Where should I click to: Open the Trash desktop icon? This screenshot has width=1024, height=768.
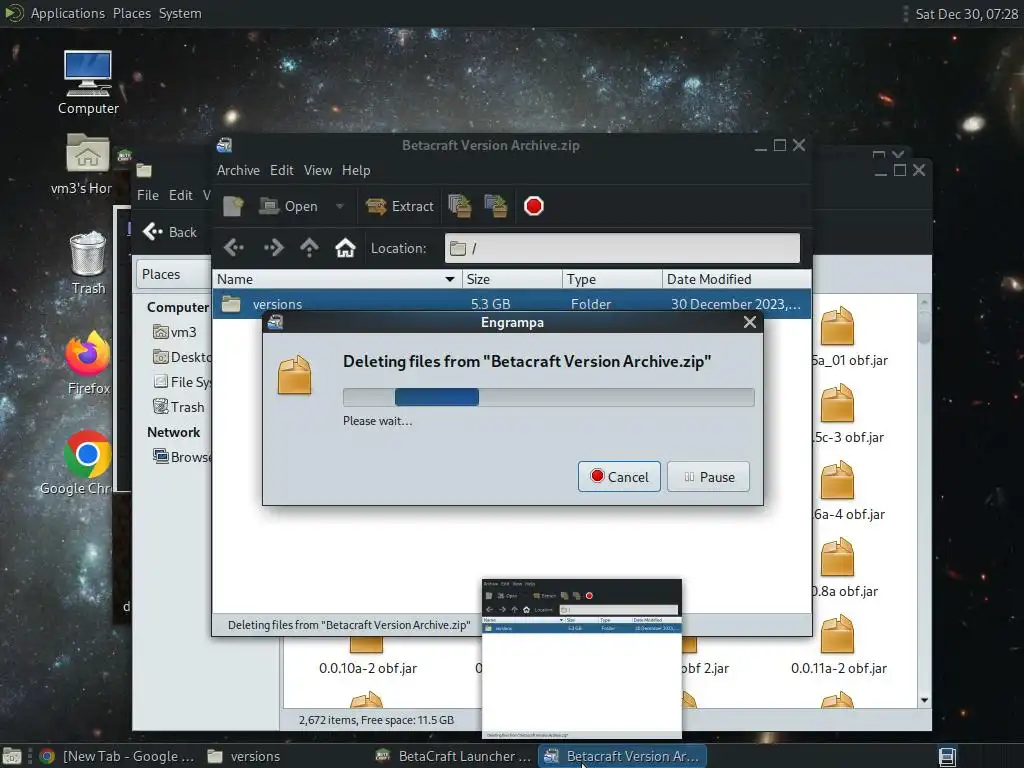click(x=88, y=263)
